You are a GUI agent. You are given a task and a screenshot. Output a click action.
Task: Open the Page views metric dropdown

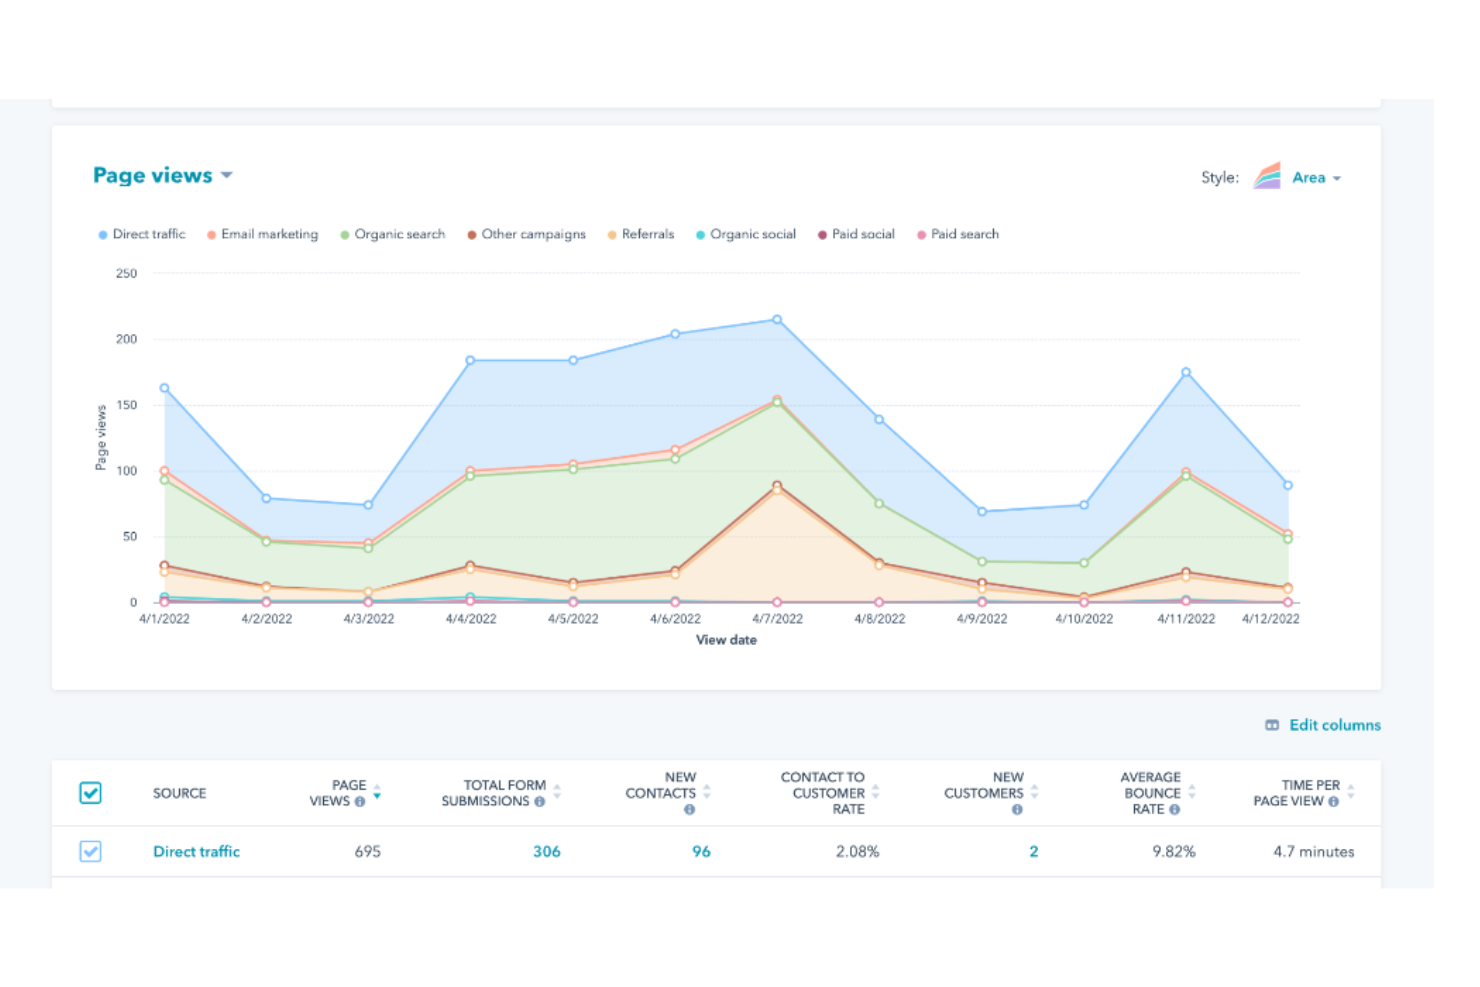227,175
